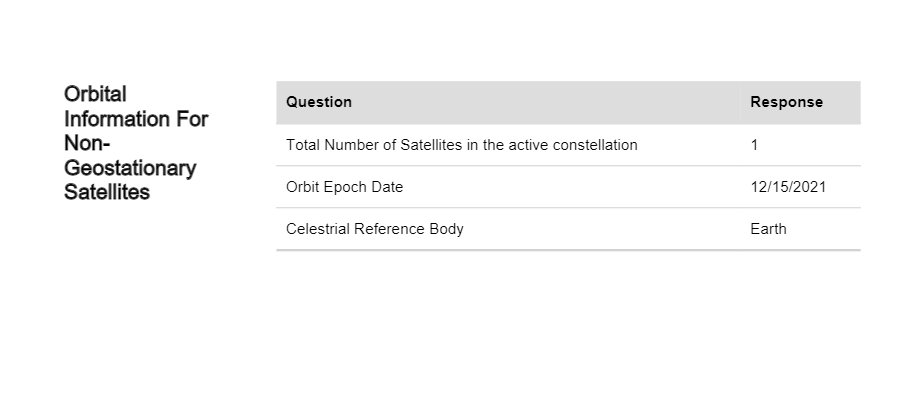Click the word constellation in the first row

click(x=591, y=145)
